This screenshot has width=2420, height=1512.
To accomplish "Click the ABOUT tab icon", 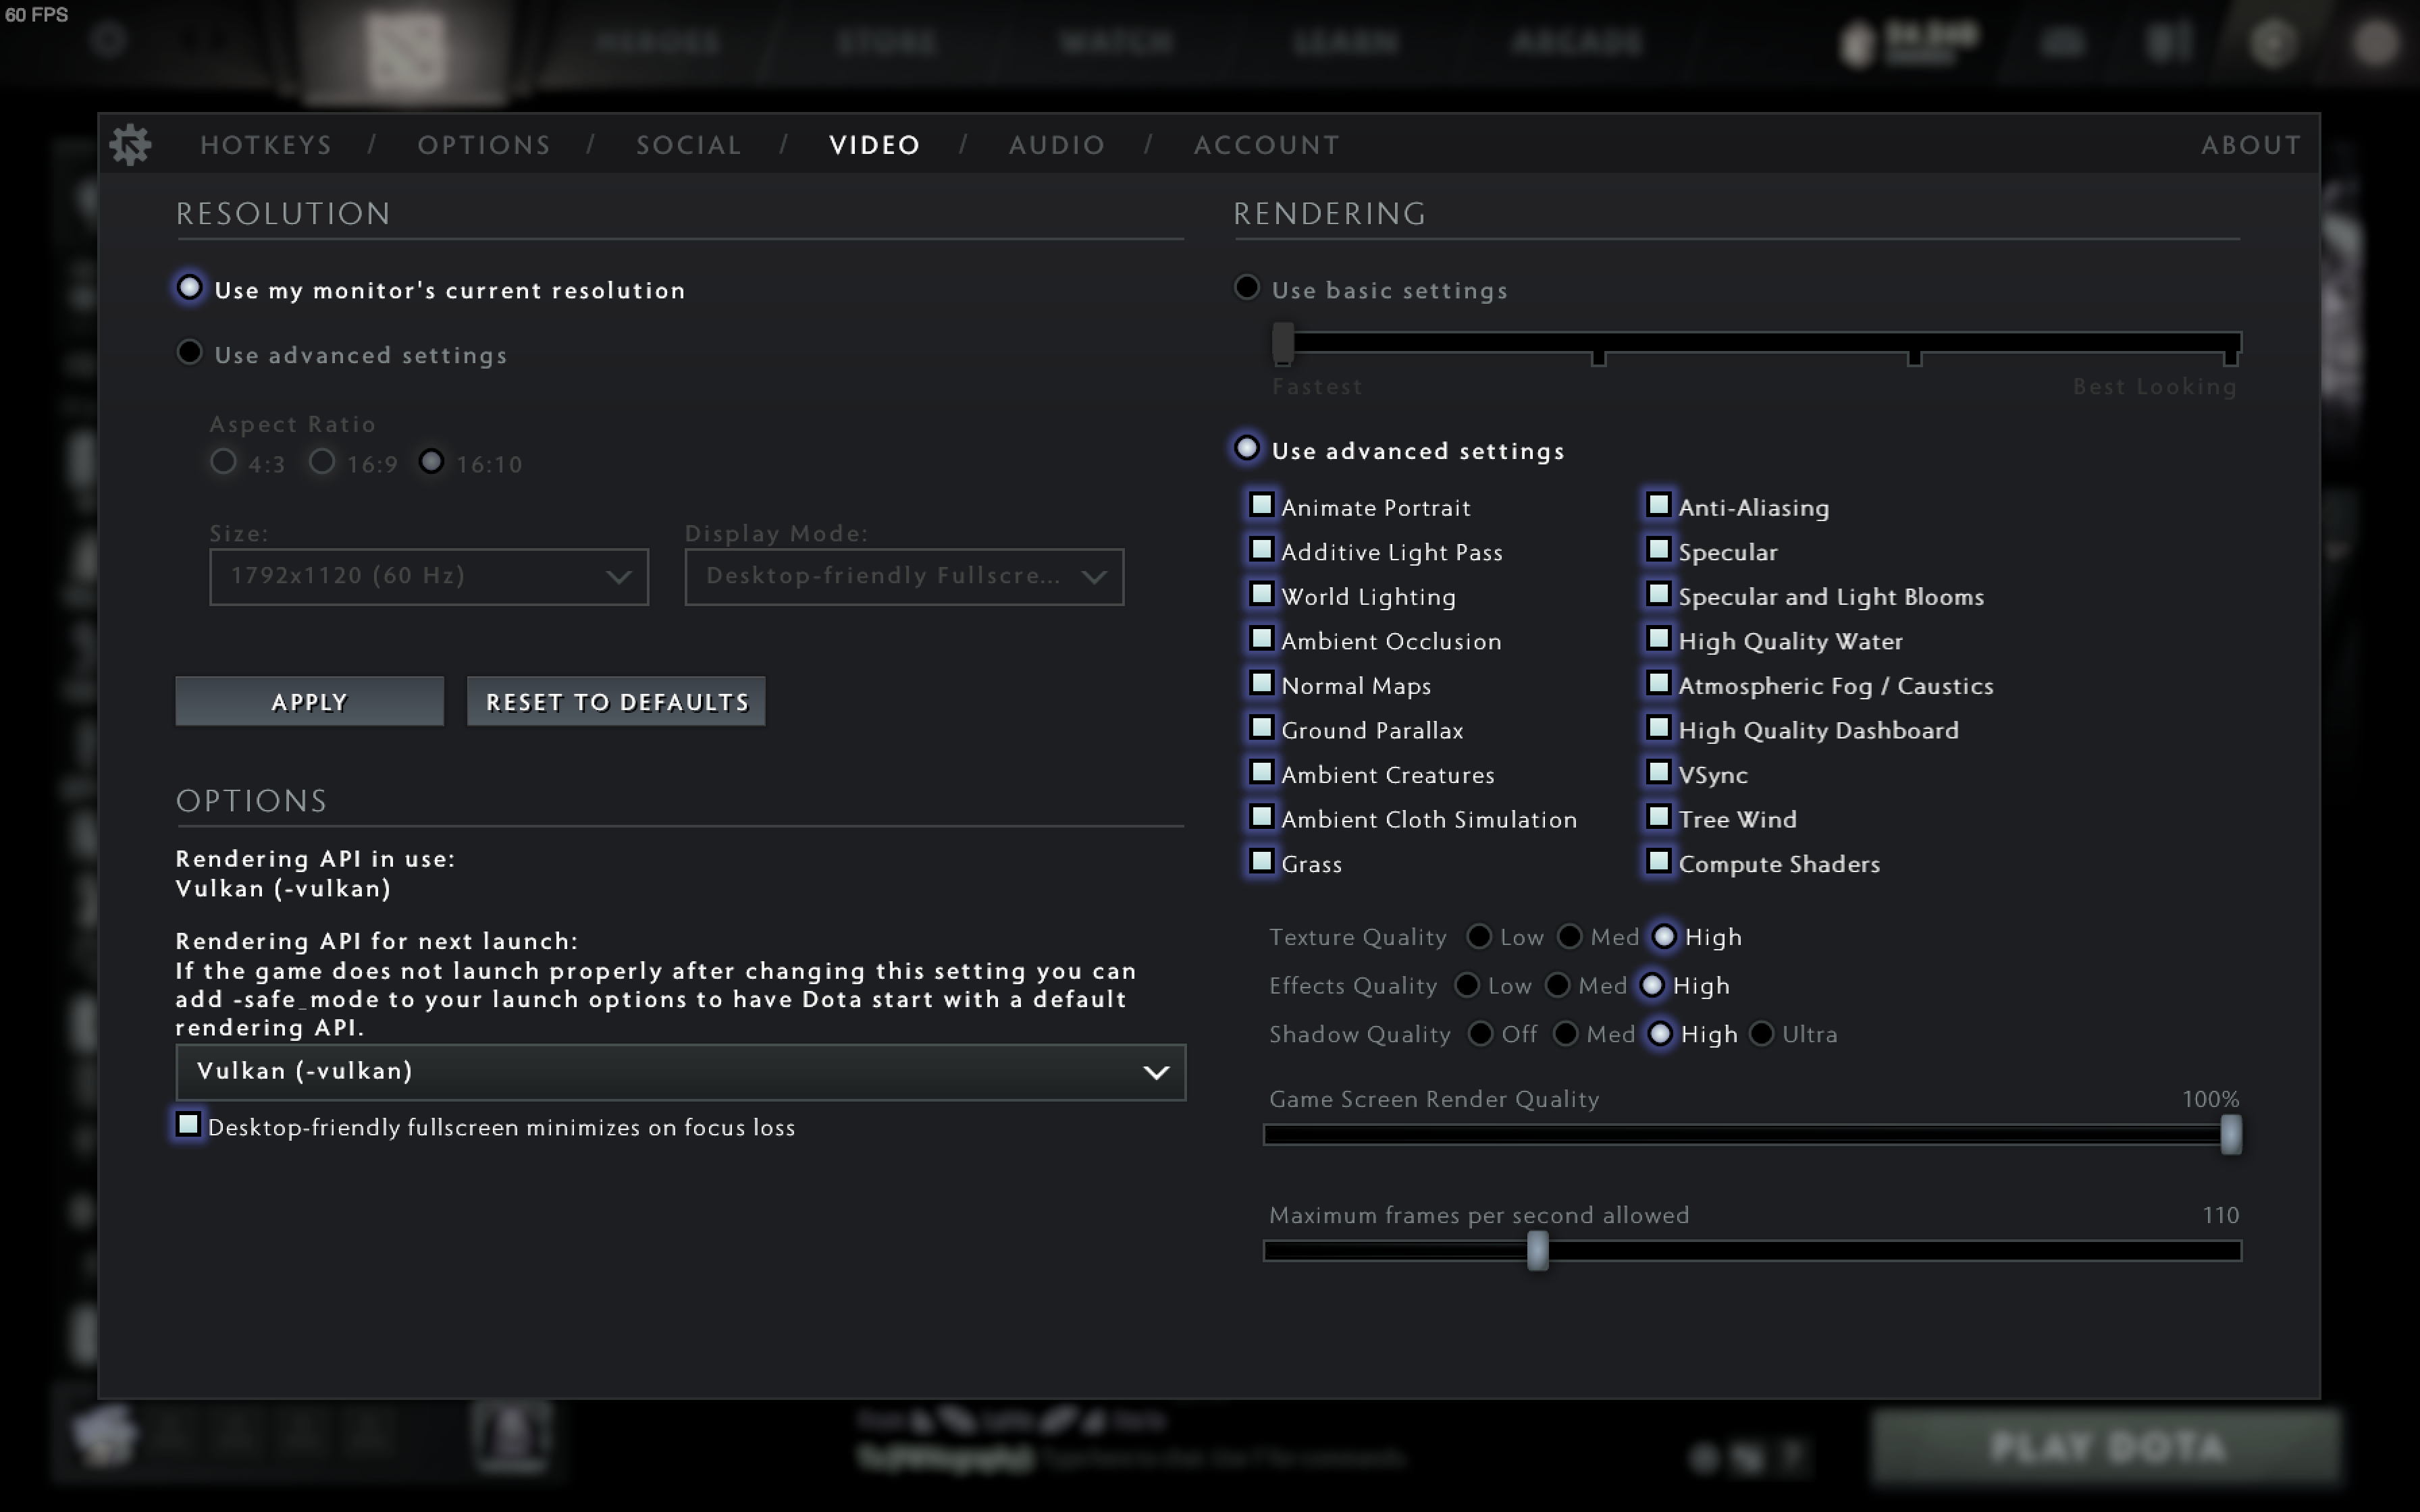I will click(x=2249, y=143).
